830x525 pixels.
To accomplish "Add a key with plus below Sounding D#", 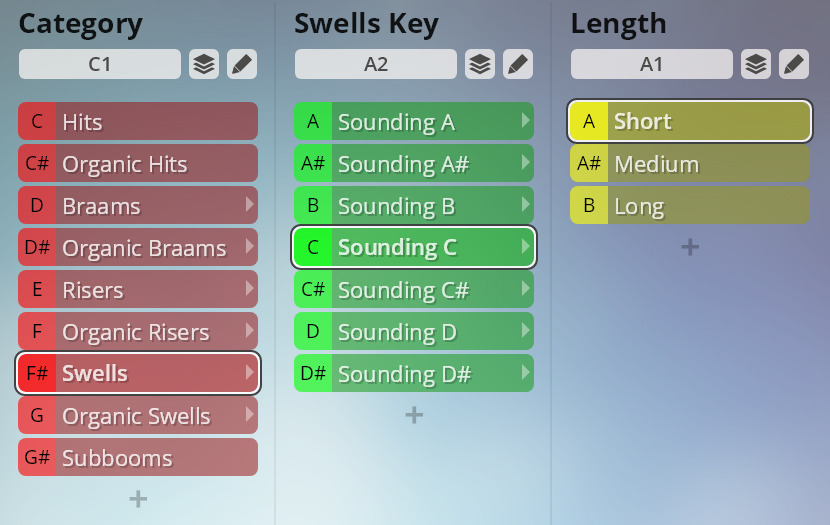I will 414,415.
